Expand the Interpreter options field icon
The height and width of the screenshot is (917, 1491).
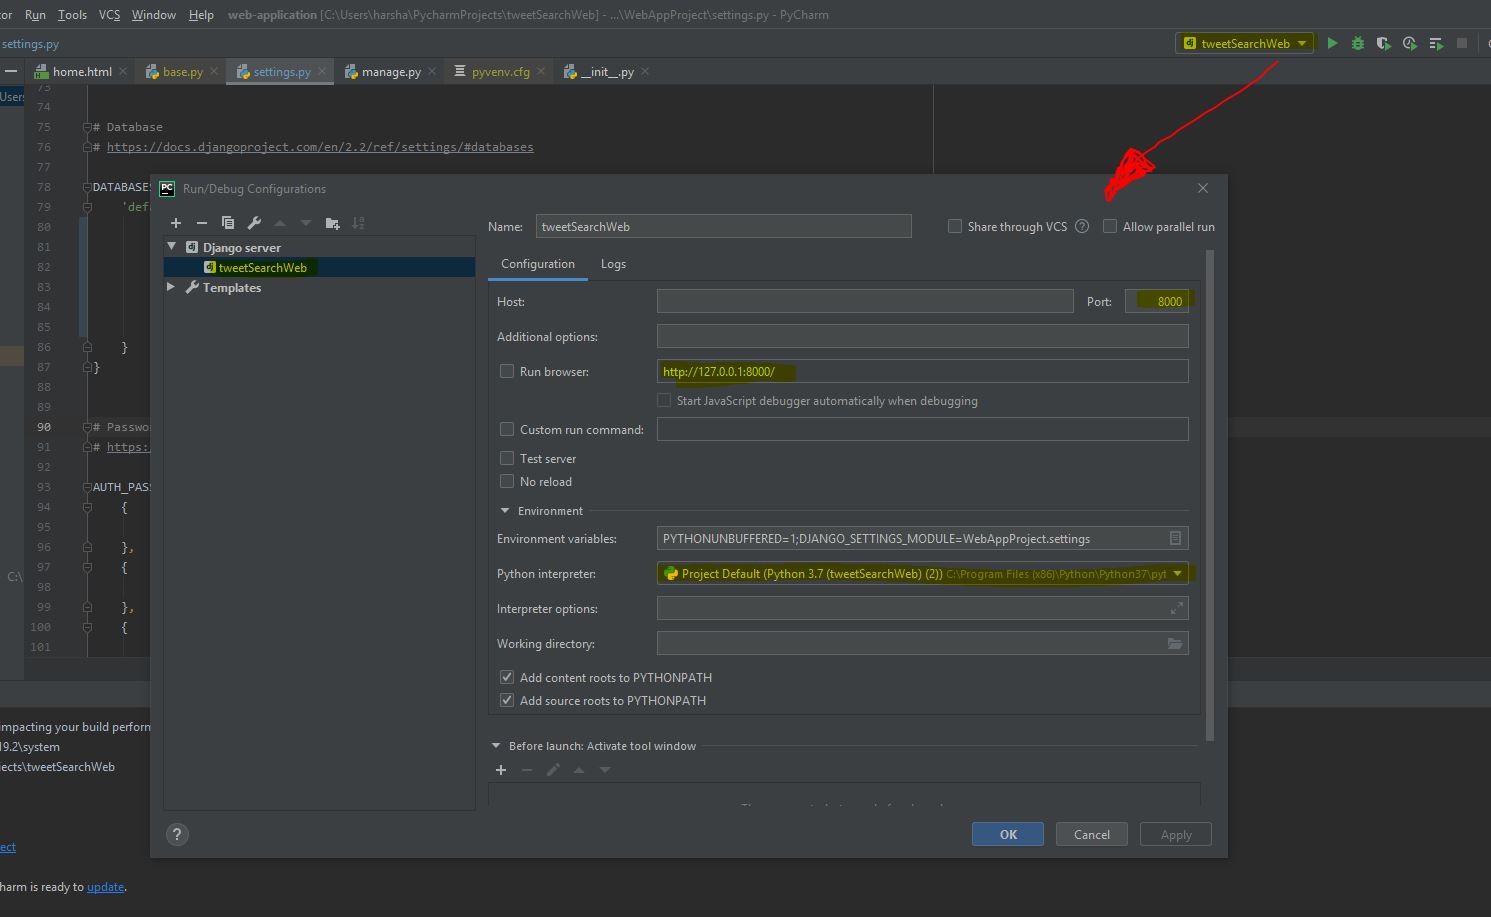click(1177, 608)
